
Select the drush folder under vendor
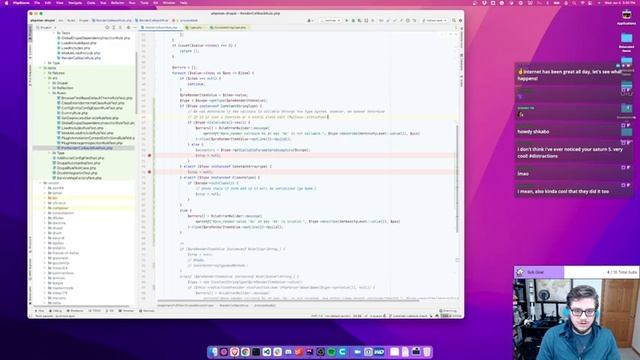pyautogui.click(x=55, y=233)
